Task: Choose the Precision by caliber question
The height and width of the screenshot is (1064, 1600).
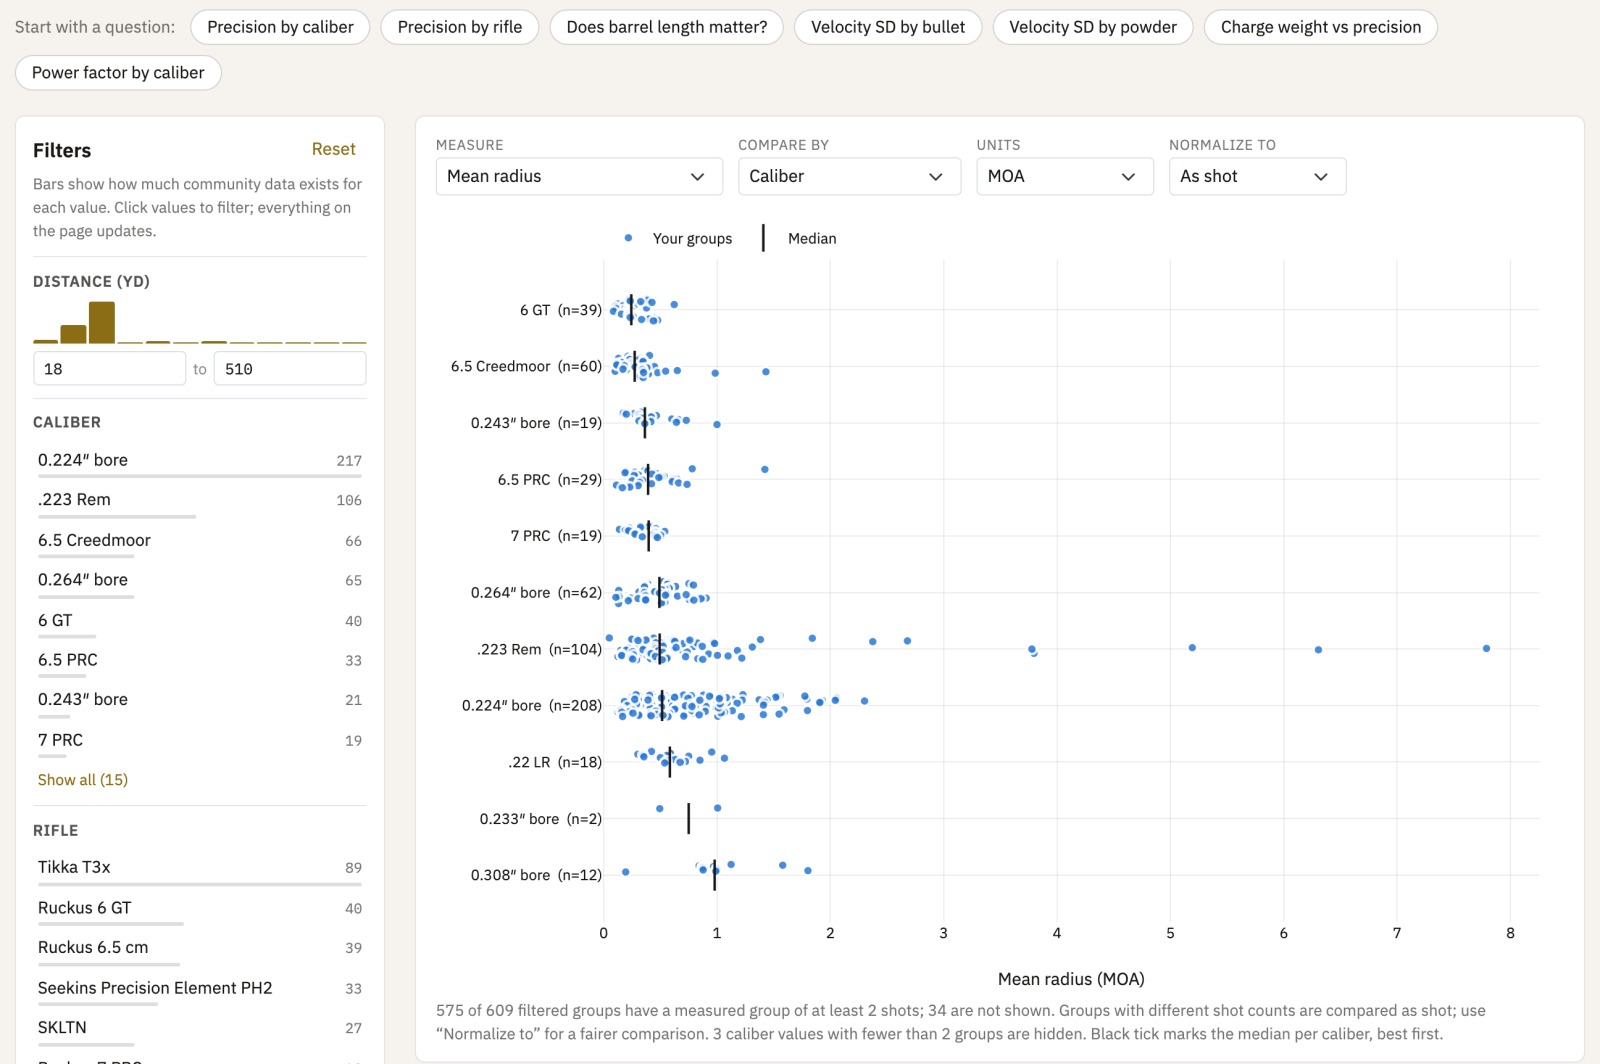Action: coord(280,27)
